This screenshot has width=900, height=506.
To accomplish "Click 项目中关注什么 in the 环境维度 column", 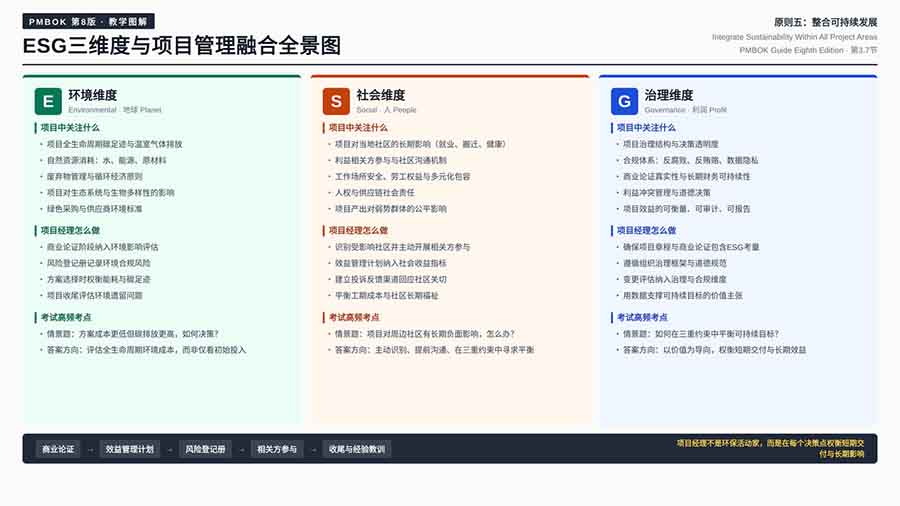I will click(69, 127).
